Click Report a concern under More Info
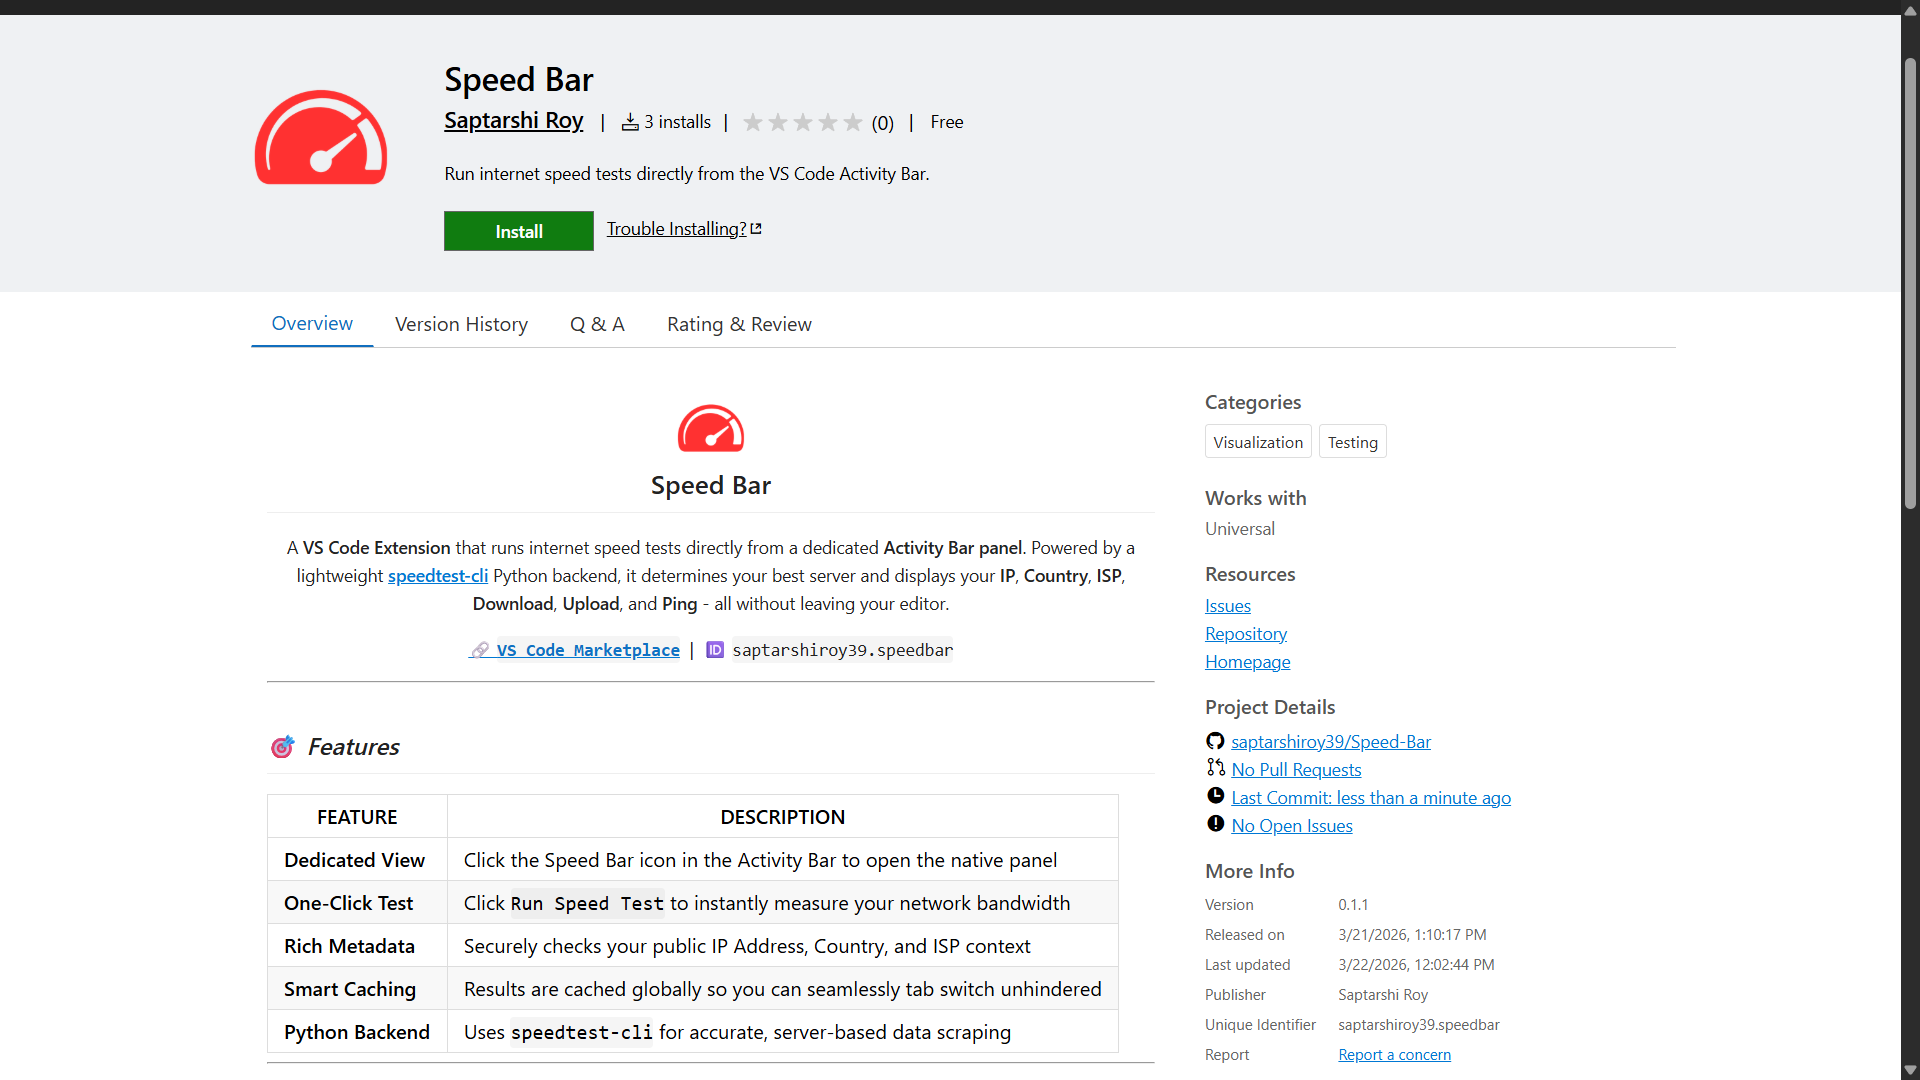Image resolution: width=1920 pixels, height=1080 pixels. tap(1394, 1054)
